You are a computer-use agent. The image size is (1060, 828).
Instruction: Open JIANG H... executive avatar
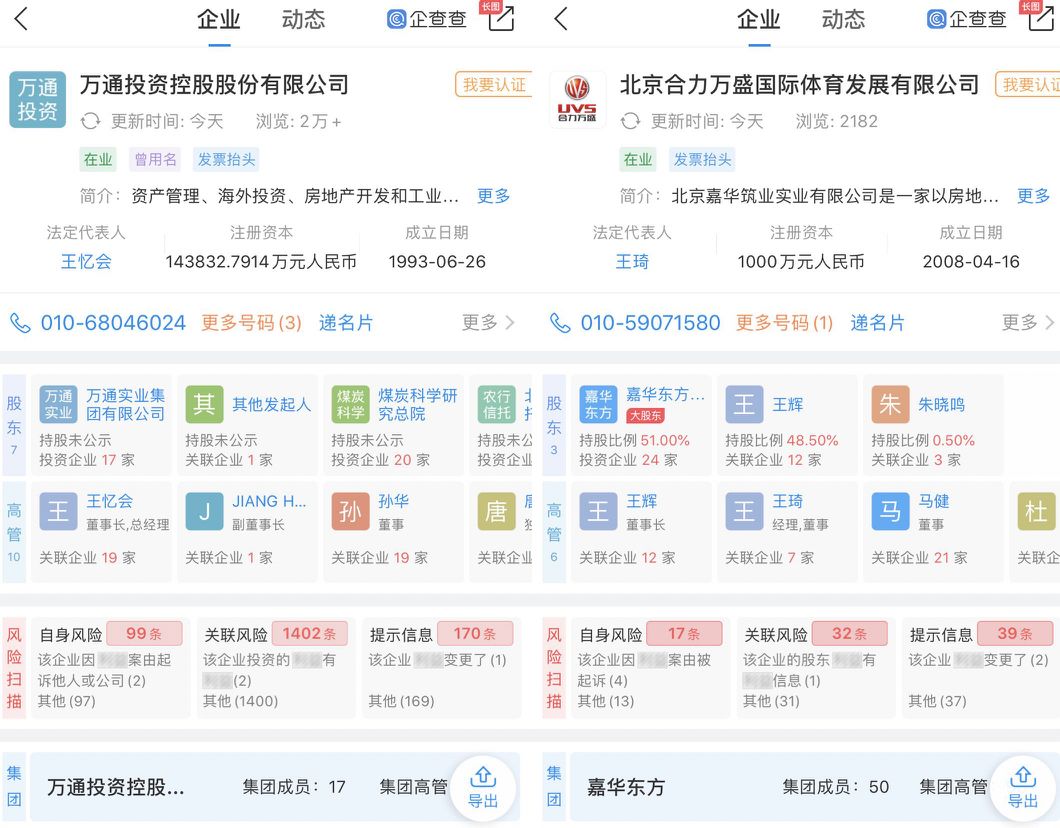click(x=204, y=511)
